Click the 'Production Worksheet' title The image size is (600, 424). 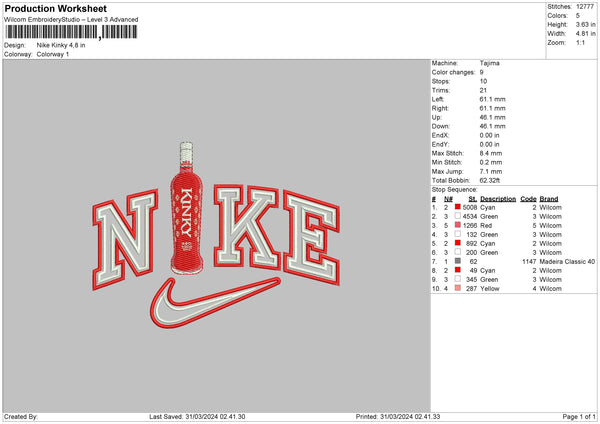[55, 8]
